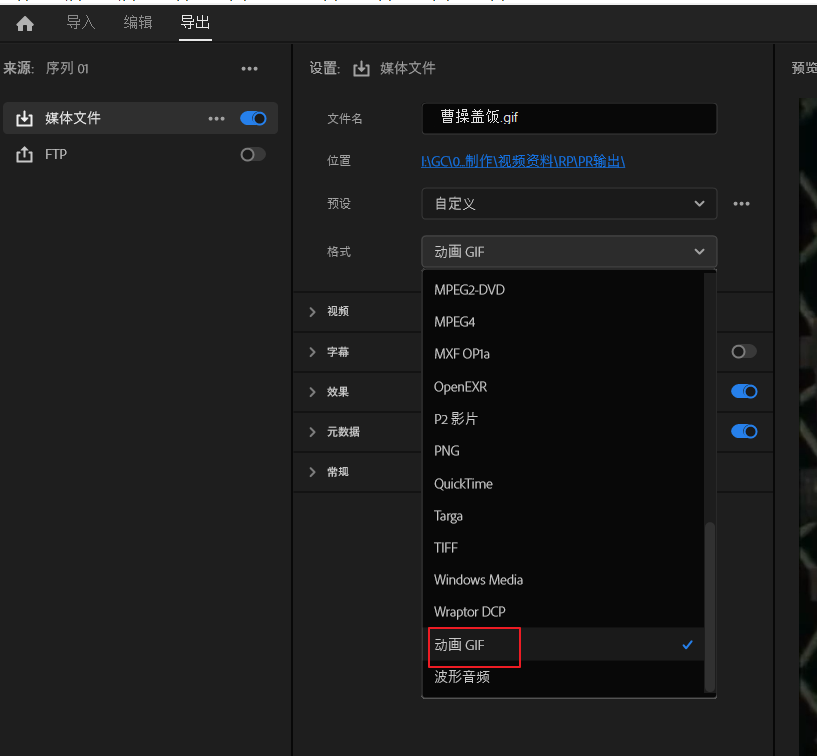Select QuickTime from format list
The height and width of the screenshot is (756, 817).
pyautogui.click(x=463, y=484)
